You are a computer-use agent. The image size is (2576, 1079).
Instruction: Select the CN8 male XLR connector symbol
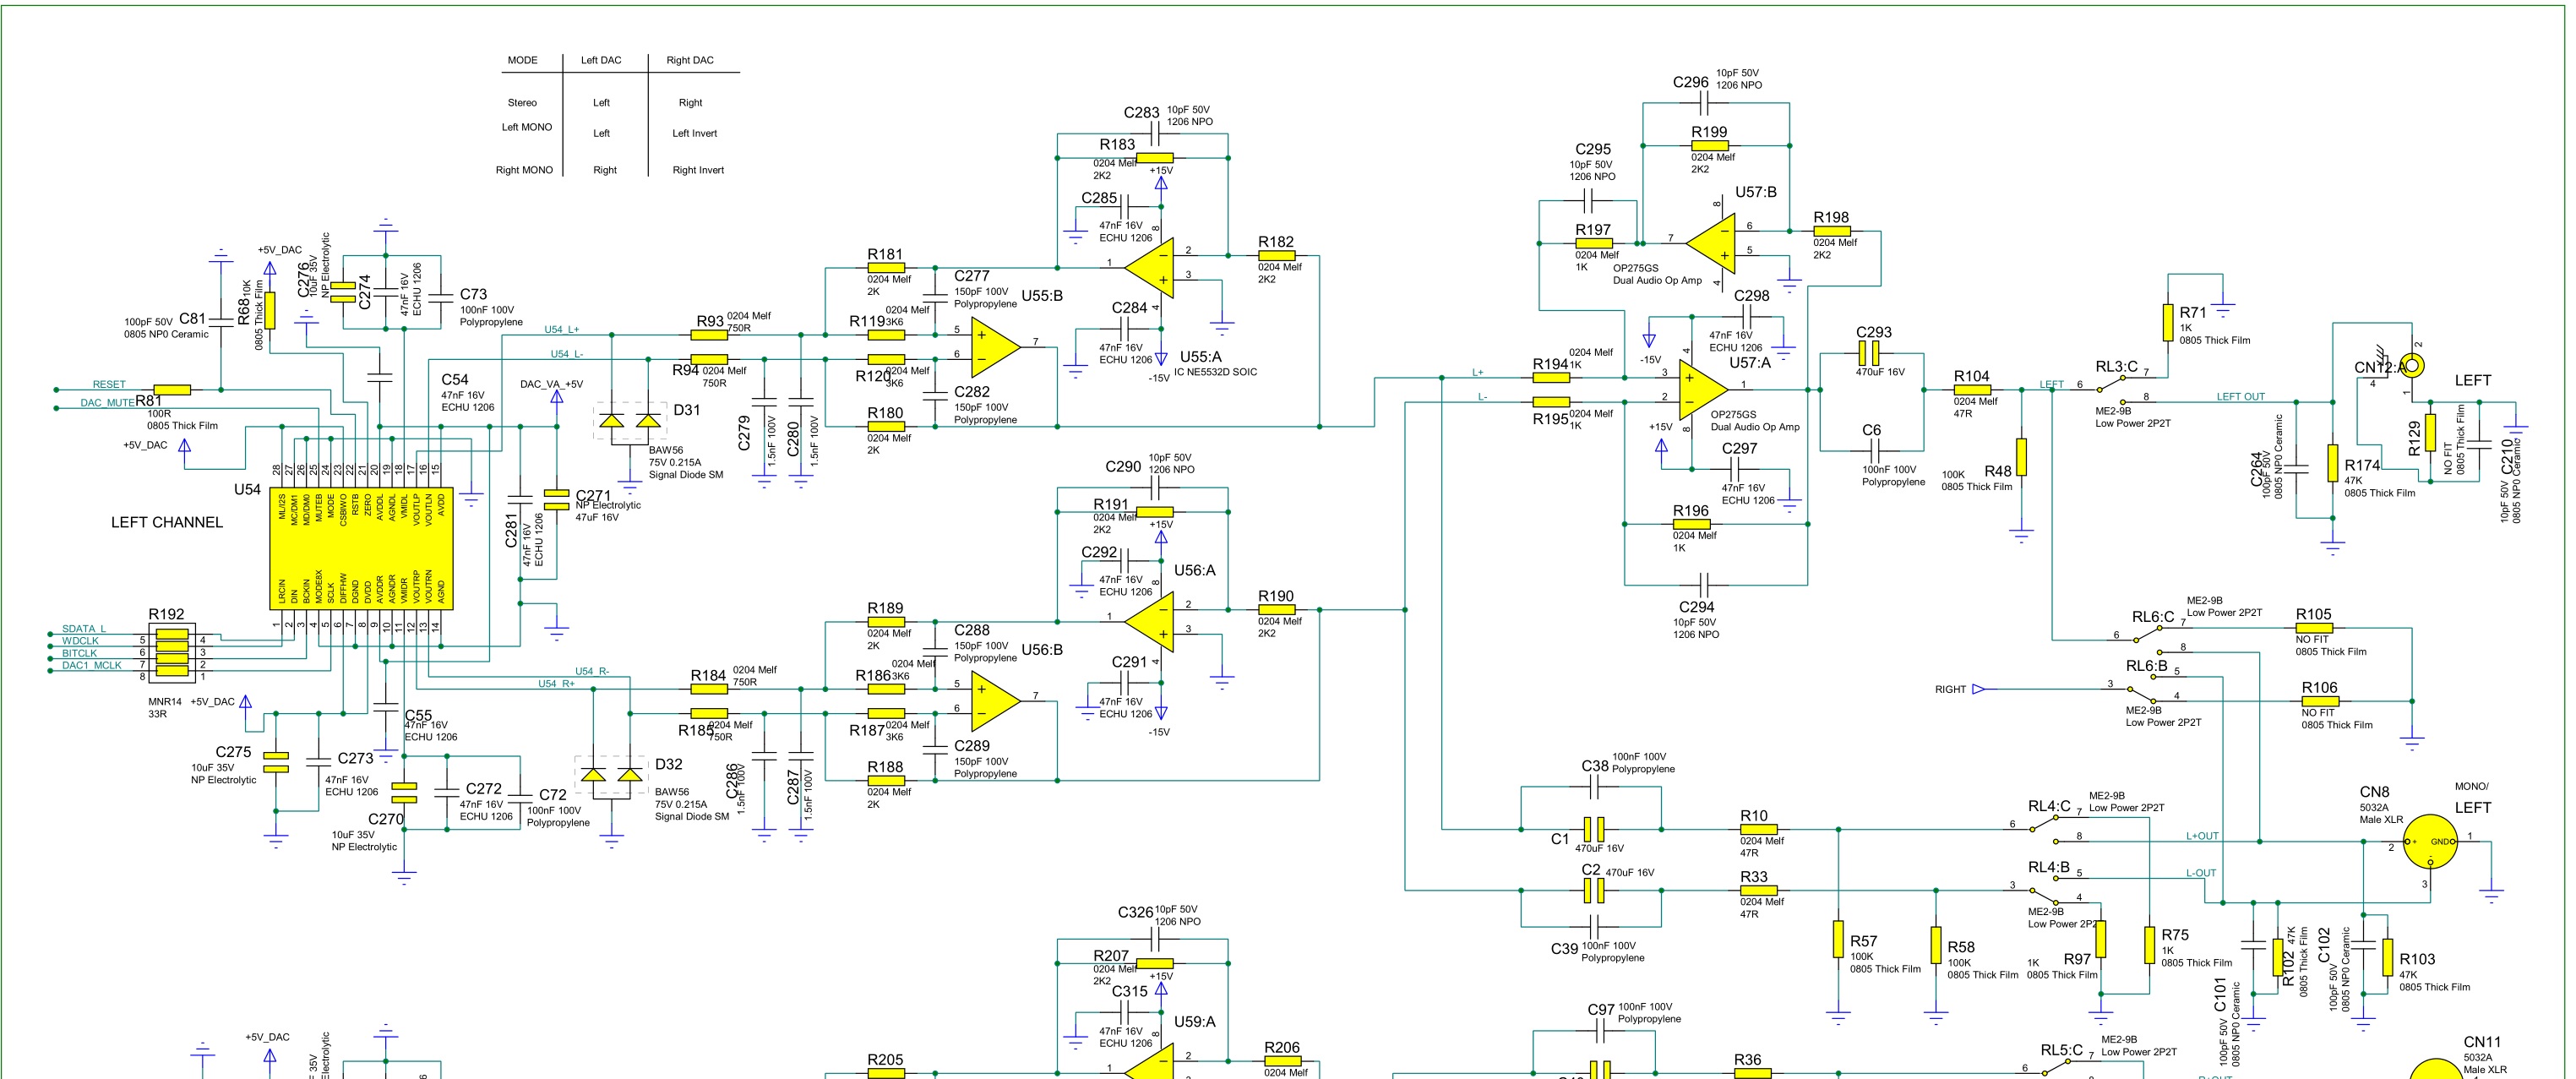(2428, 842)
